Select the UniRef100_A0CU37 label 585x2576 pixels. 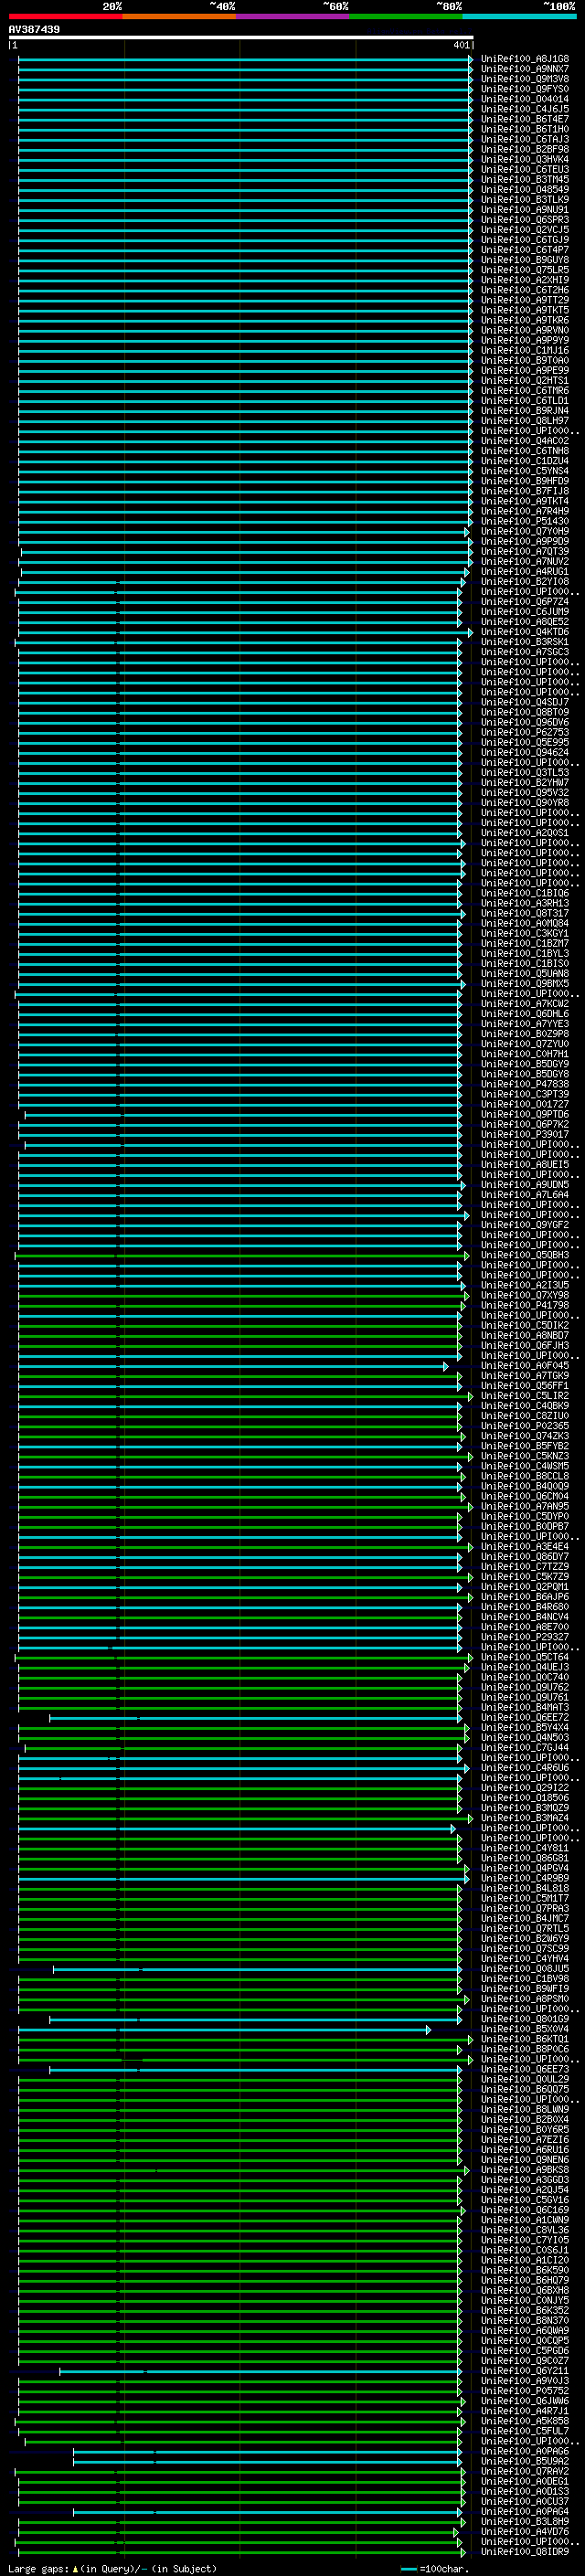(x=525, y=2501)
